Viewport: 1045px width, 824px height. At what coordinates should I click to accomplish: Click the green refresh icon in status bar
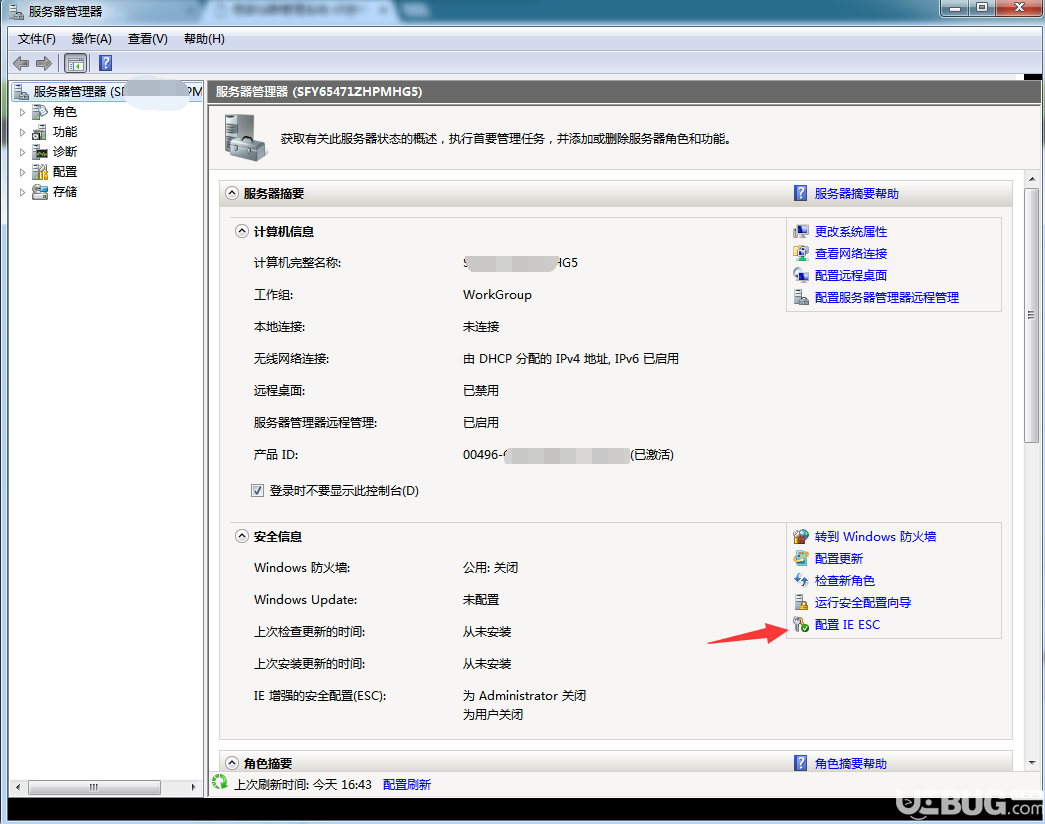click(219, 782)
